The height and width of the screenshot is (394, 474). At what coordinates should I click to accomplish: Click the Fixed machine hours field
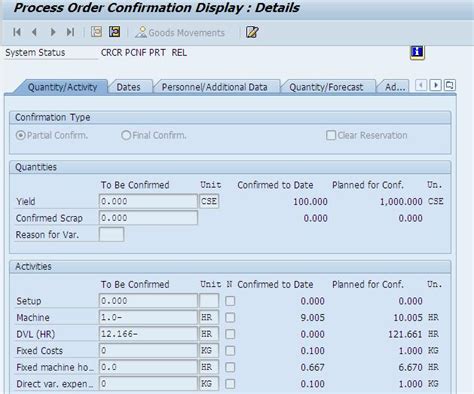click(148, 367)
